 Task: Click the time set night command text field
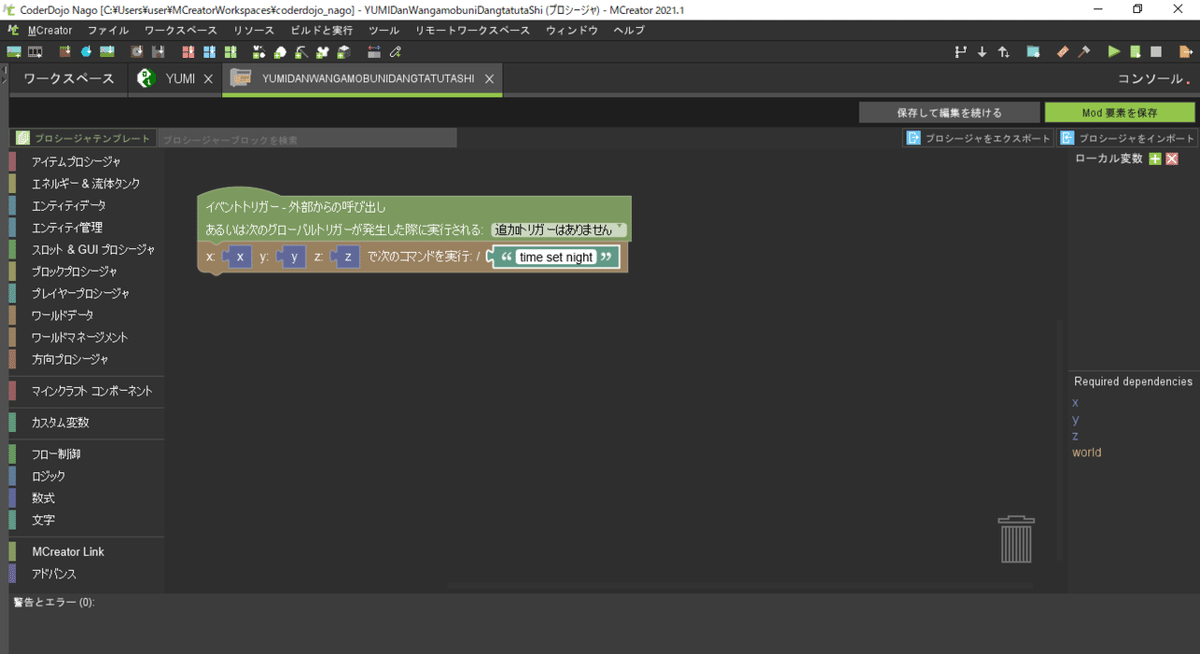(557, 256)
